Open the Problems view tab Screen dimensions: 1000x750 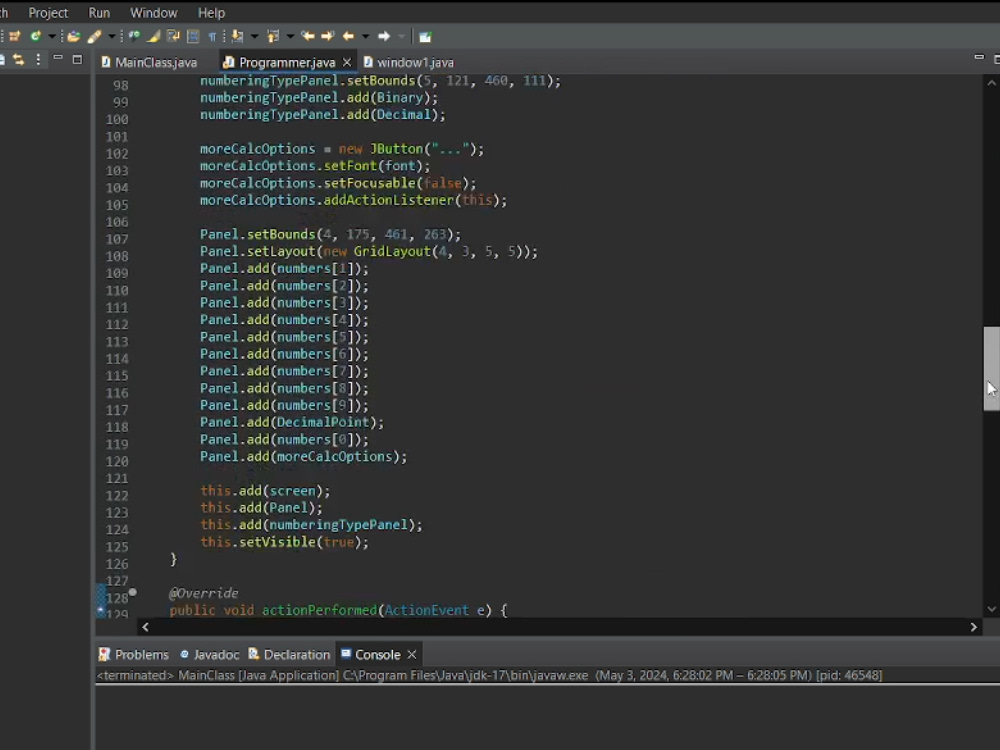pyautogui.click(x=141, y=654)
